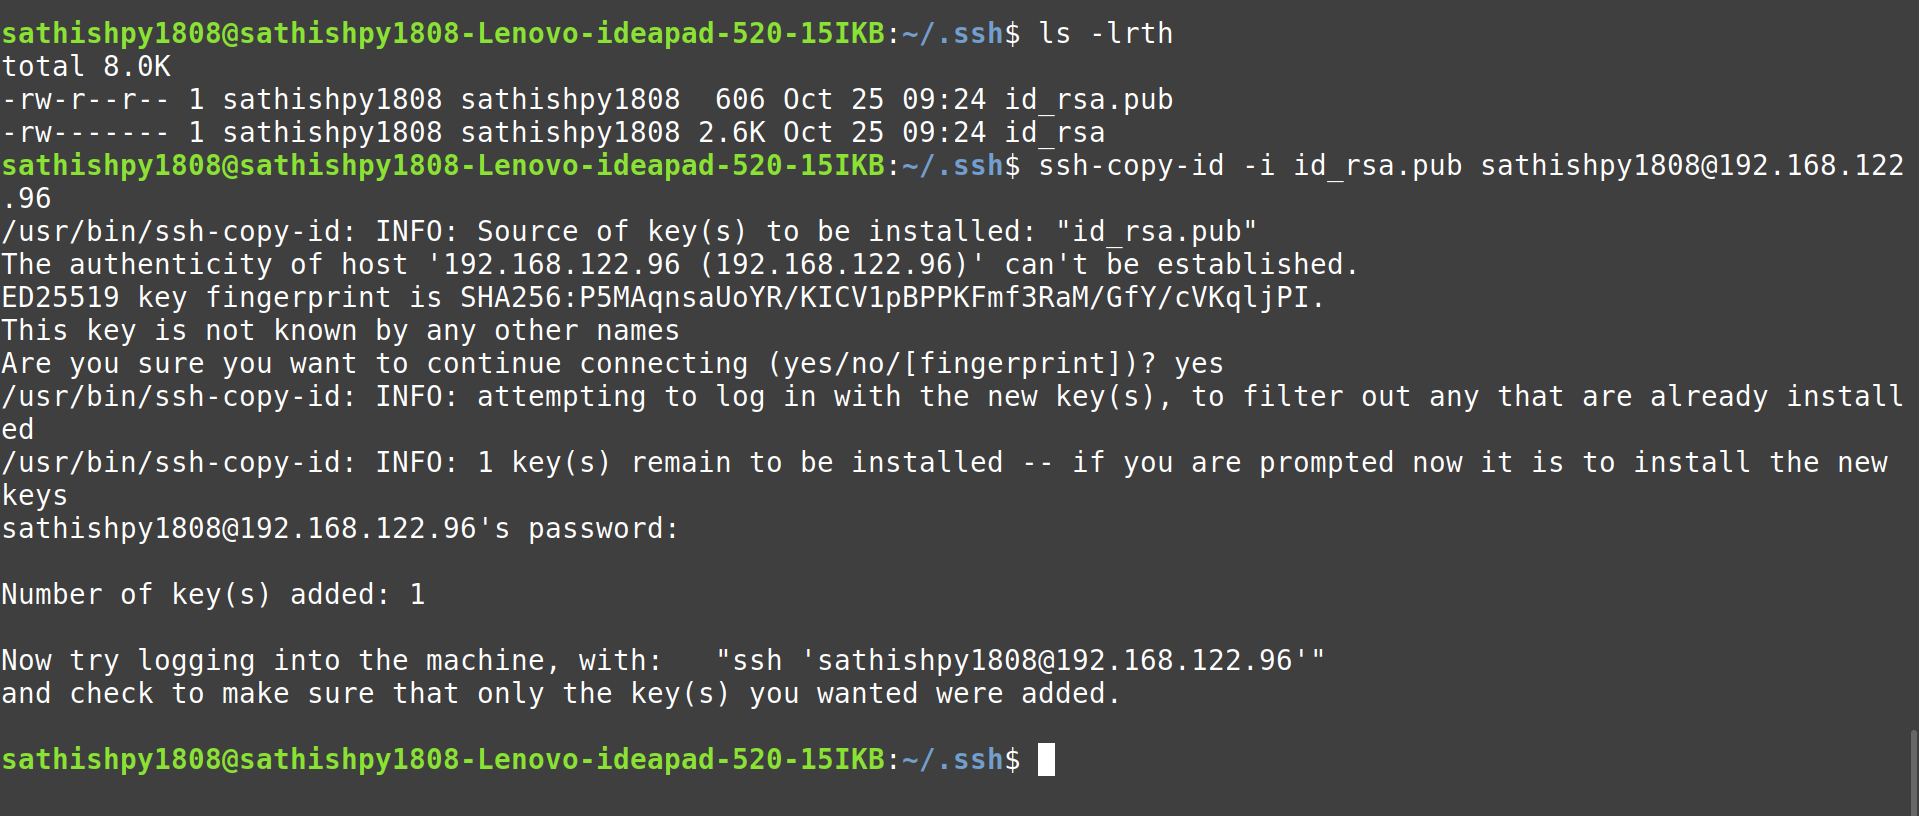Click the "Number of key(s) added: 1" line
This screenshot has height=816, width=1919.
tap(213, 595)
